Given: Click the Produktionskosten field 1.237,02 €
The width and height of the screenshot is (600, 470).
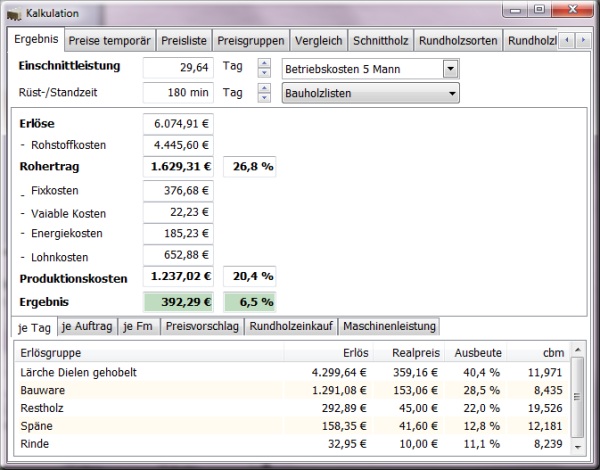Looking at the screenshot, I should pos(178,276).
